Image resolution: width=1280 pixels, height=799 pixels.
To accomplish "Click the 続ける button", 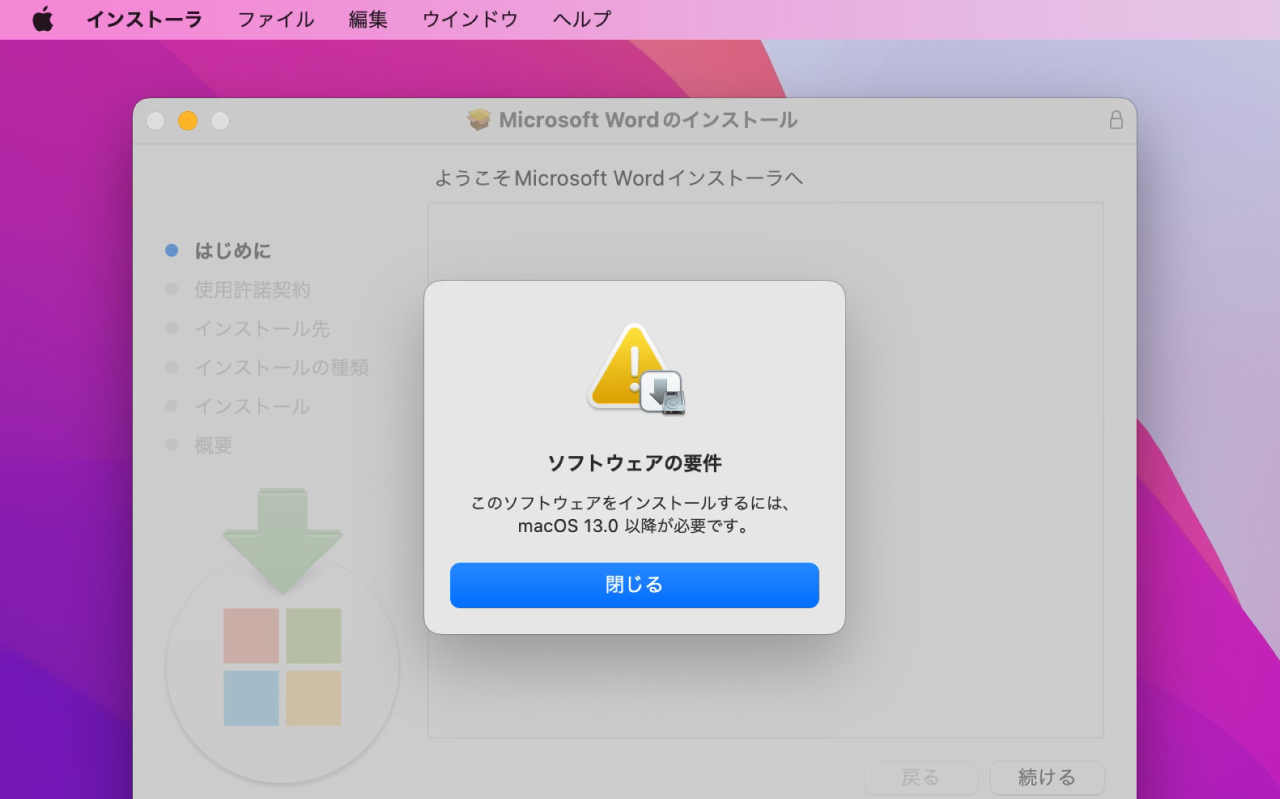I will click(1047, 777).
